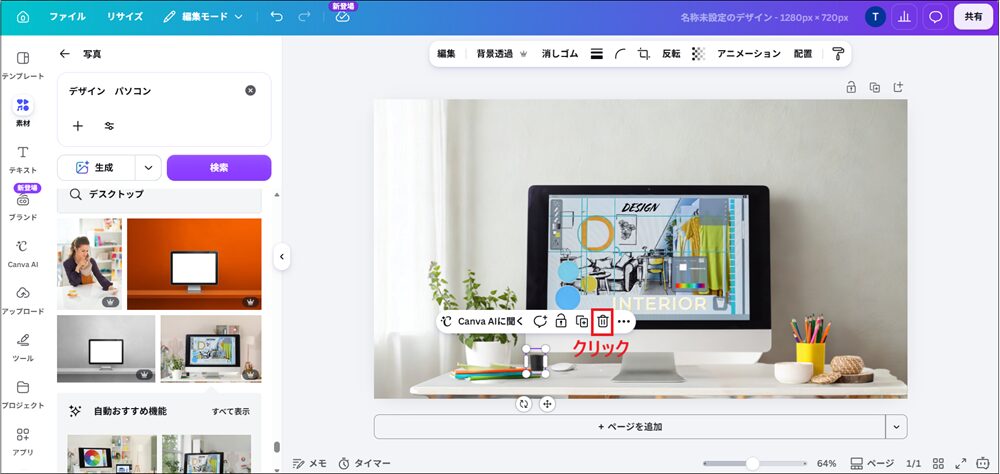
Task: Go to Canva home icon
Action: pos(23,17)
